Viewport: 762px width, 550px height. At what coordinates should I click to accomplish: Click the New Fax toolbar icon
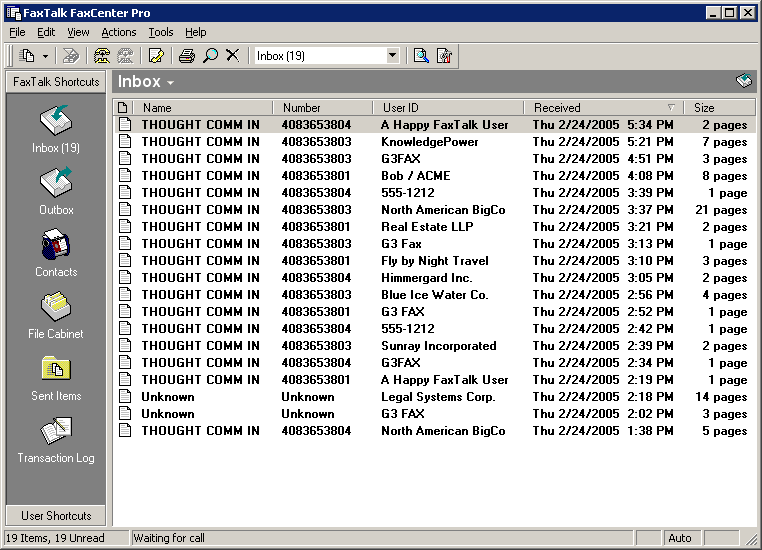[27, 56]
